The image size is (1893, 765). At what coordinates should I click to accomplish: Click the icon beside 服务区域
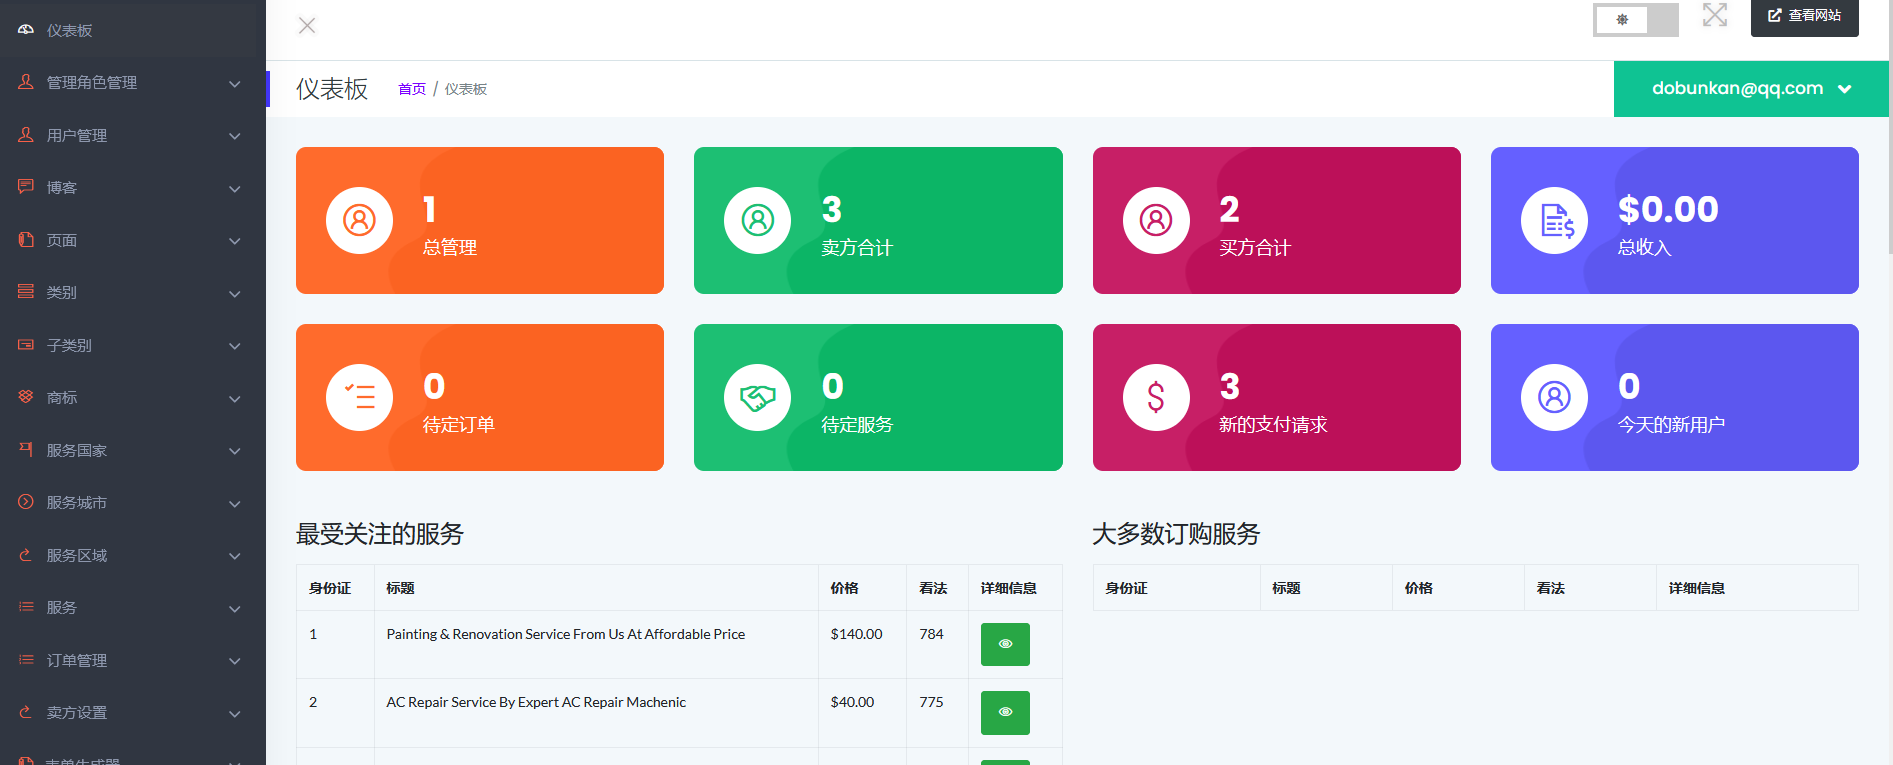click(26, 554)
